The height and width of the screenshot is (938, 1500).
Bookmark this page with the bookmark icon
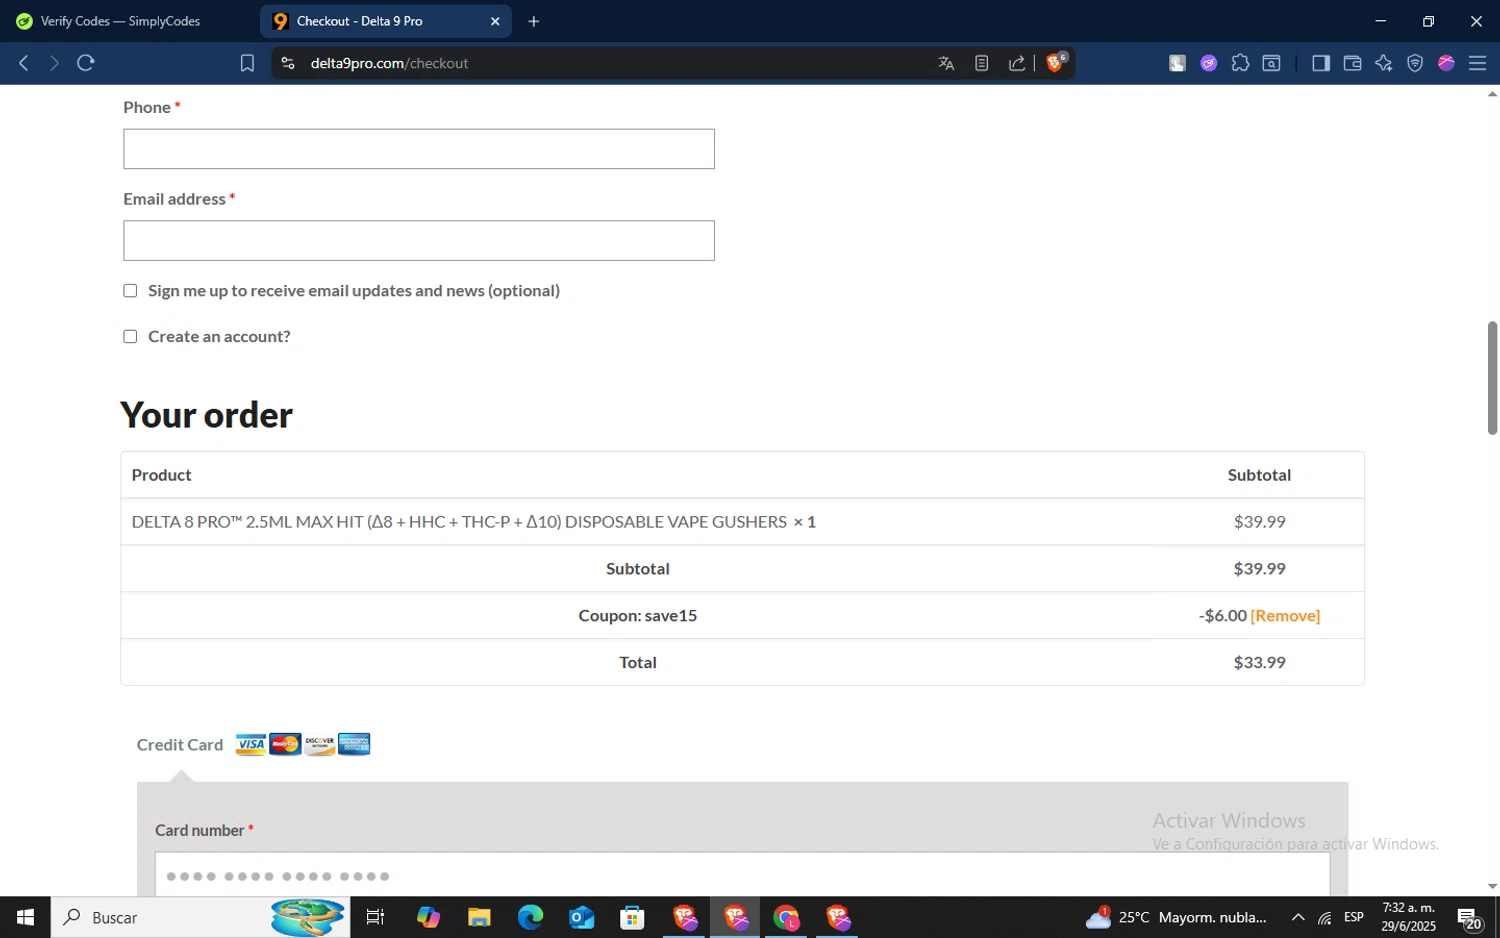click(x=247, y=63)
